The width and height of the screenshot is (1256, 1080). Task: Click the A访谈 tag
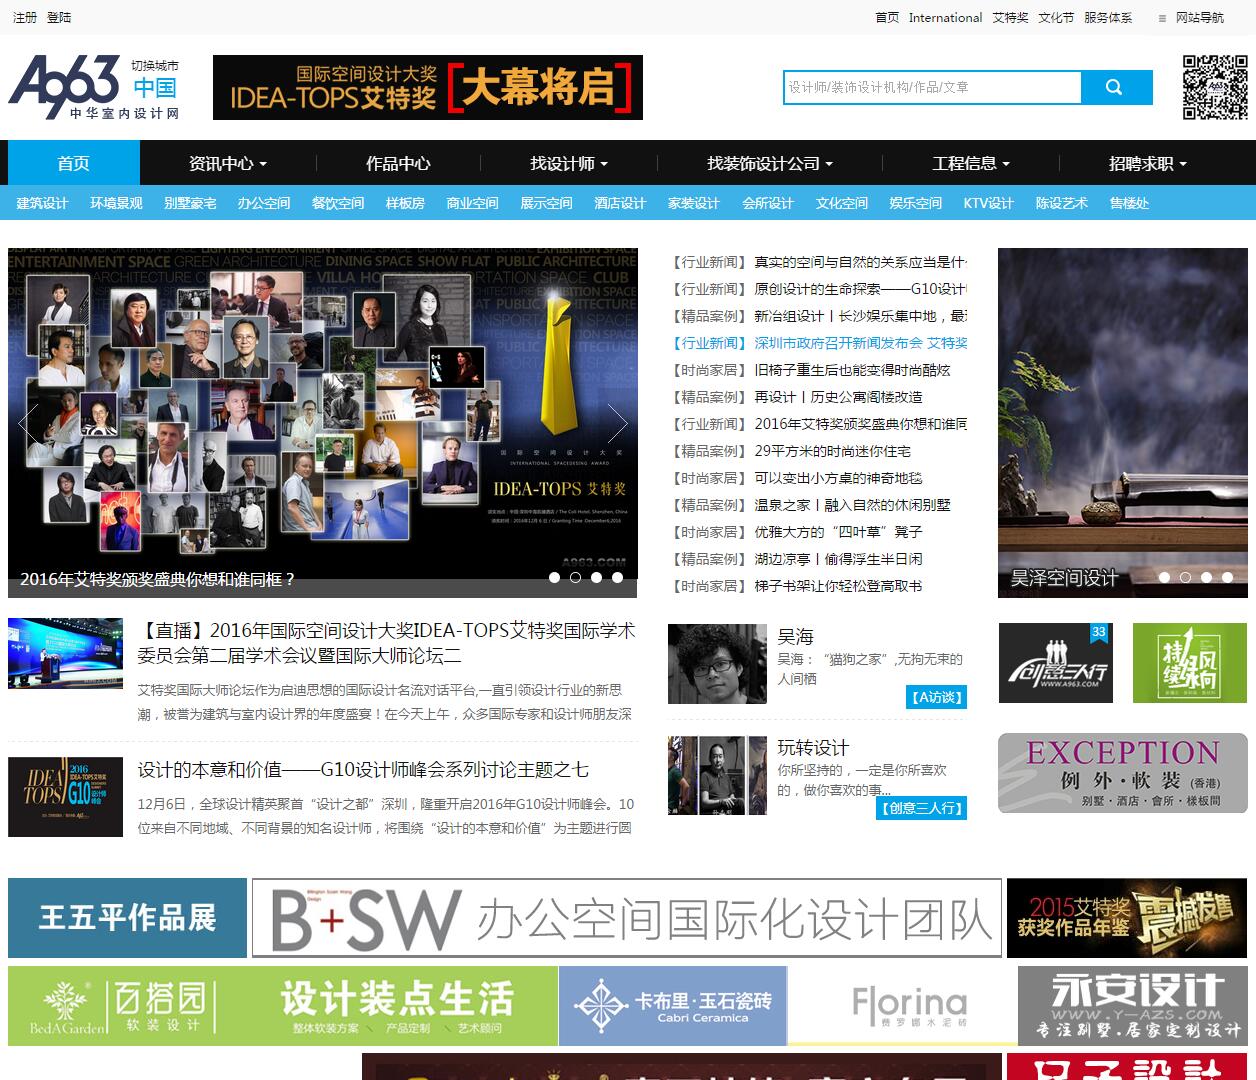click(x=936, y=697)
